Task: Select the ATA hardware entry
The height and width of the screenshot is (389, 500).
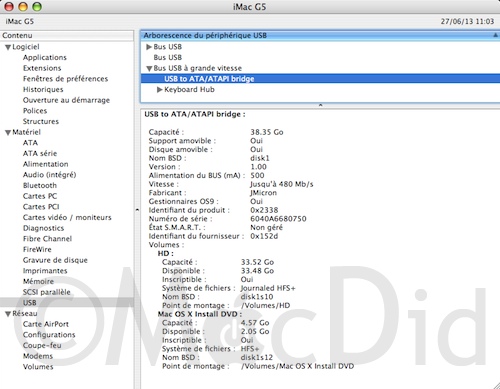Action: 30,143
